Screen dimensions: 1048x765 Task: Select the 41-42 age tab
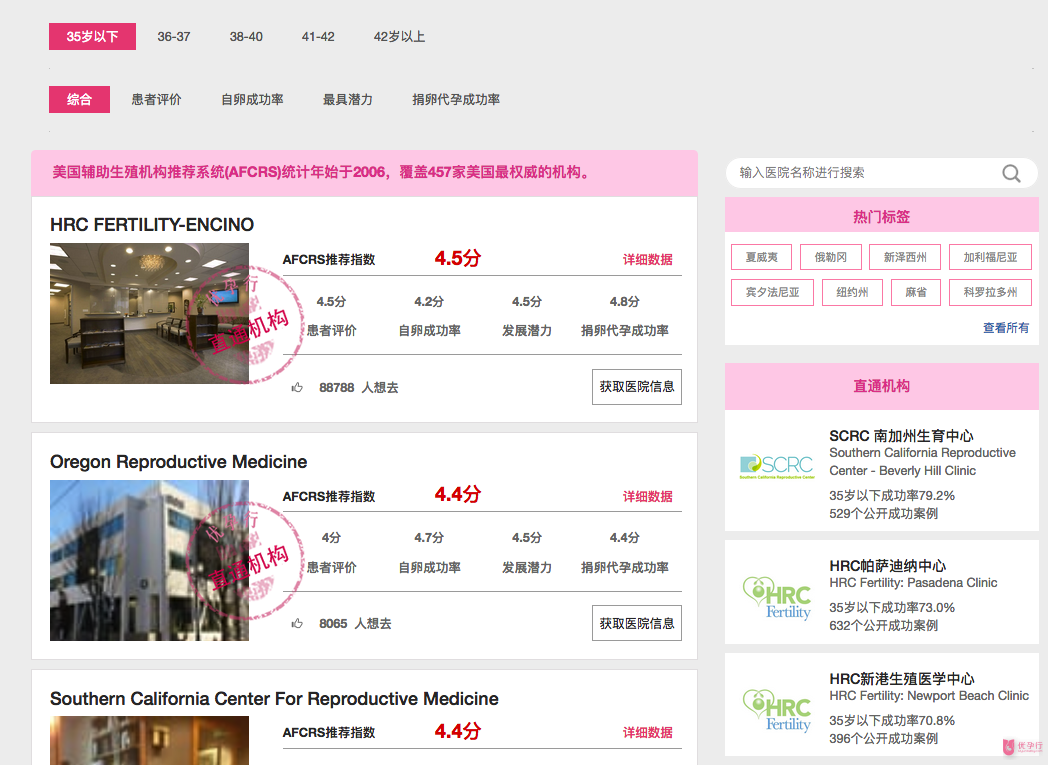coord(318,37)
